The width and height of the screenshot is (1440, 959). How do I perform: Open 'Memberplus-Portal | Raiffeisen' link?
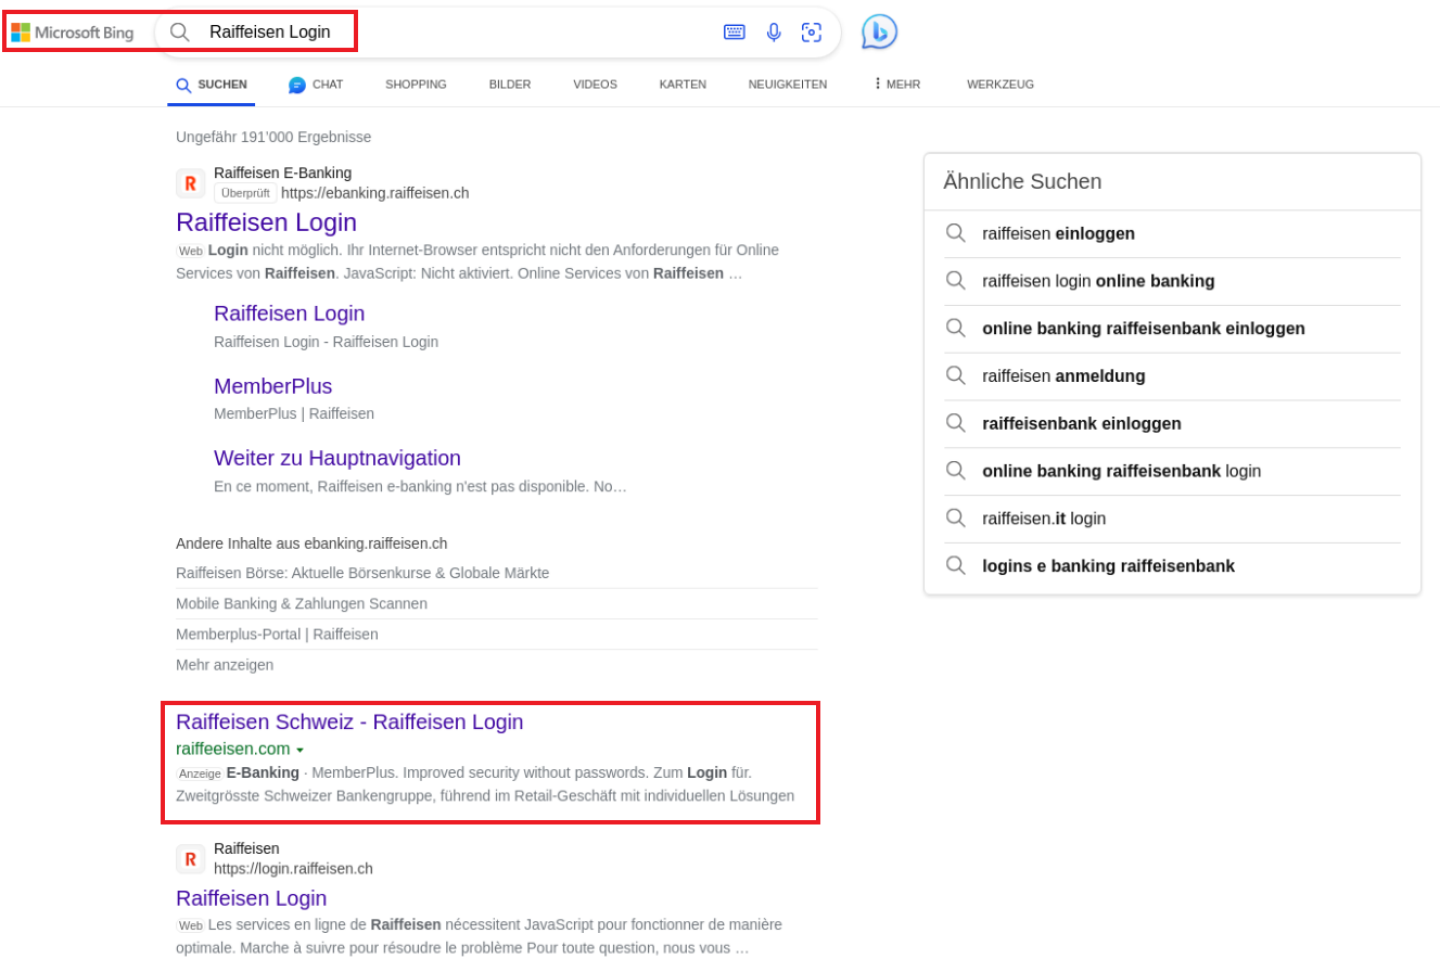point(277,634)
